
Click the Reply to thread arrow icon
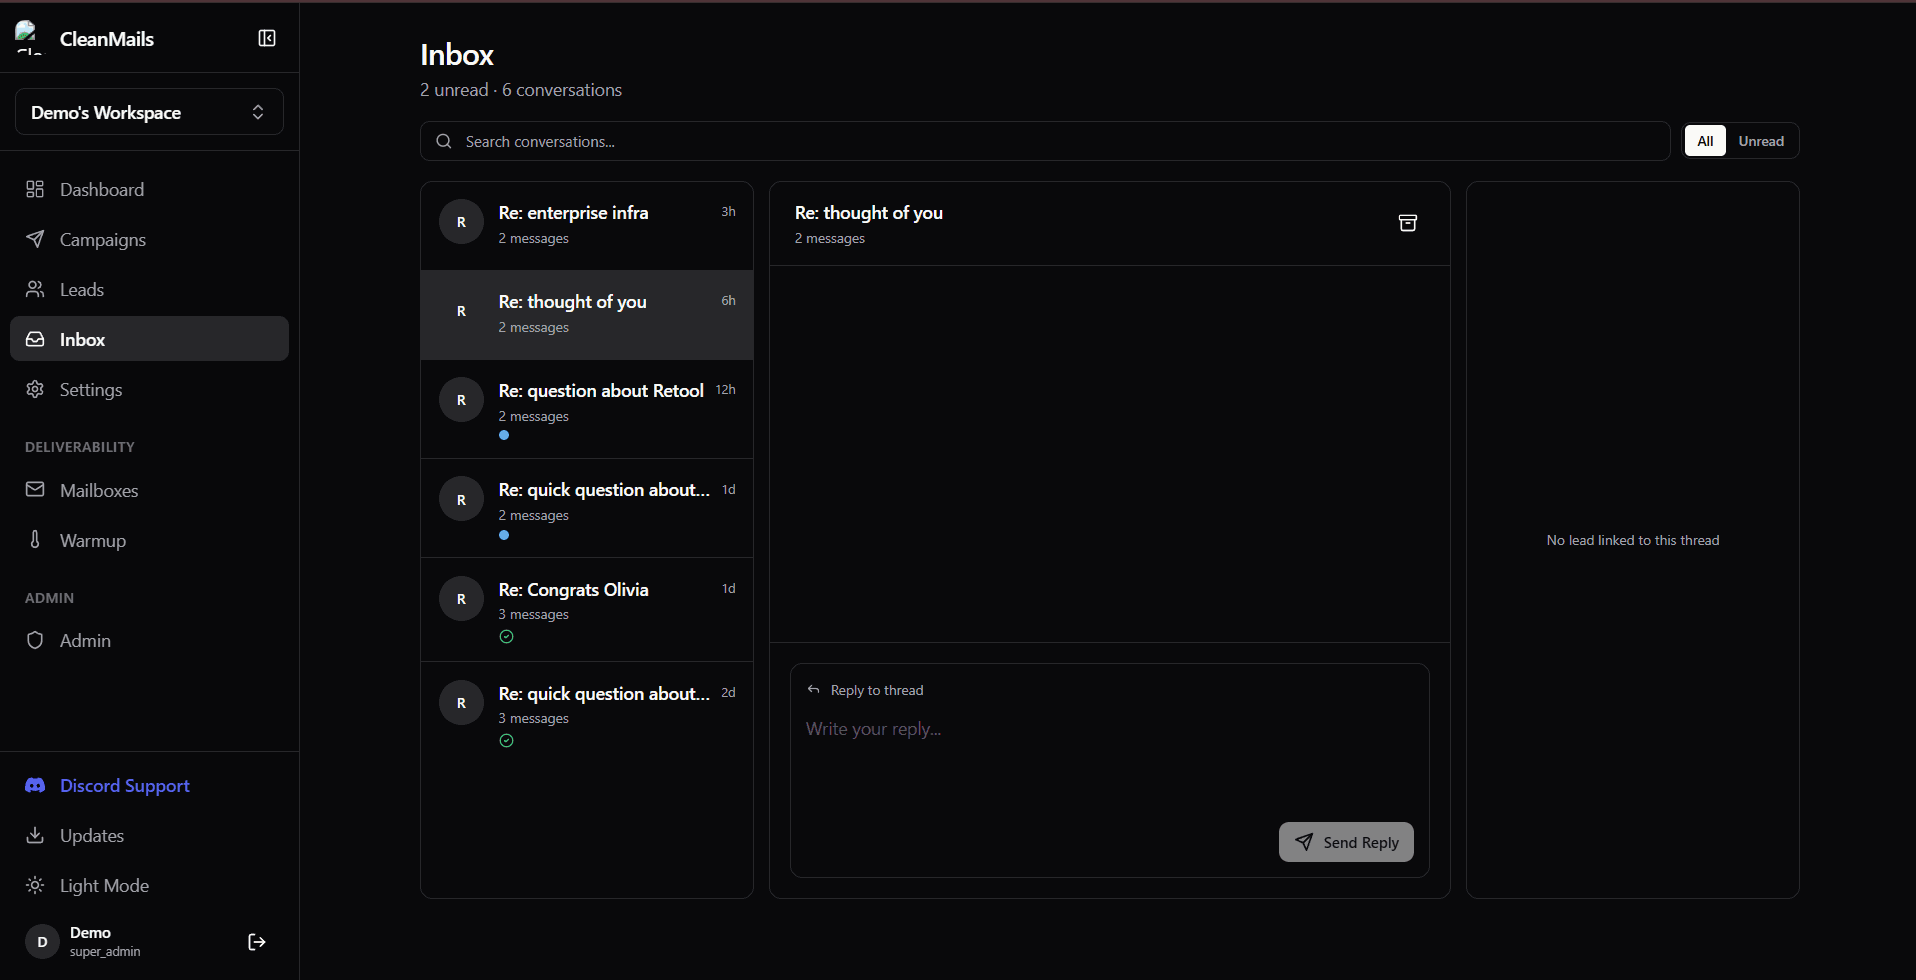pyautogui.click(x=814, y=690)
